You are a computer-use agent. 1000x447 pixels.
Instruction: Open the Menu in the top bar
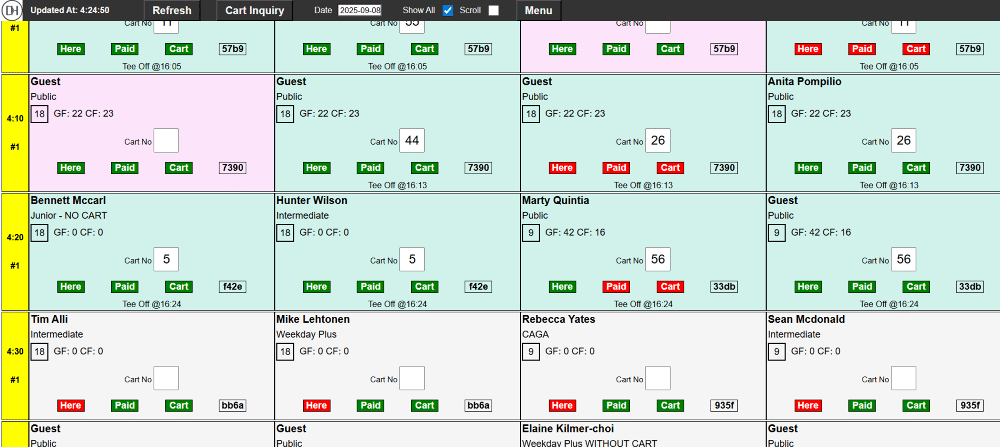538,10
